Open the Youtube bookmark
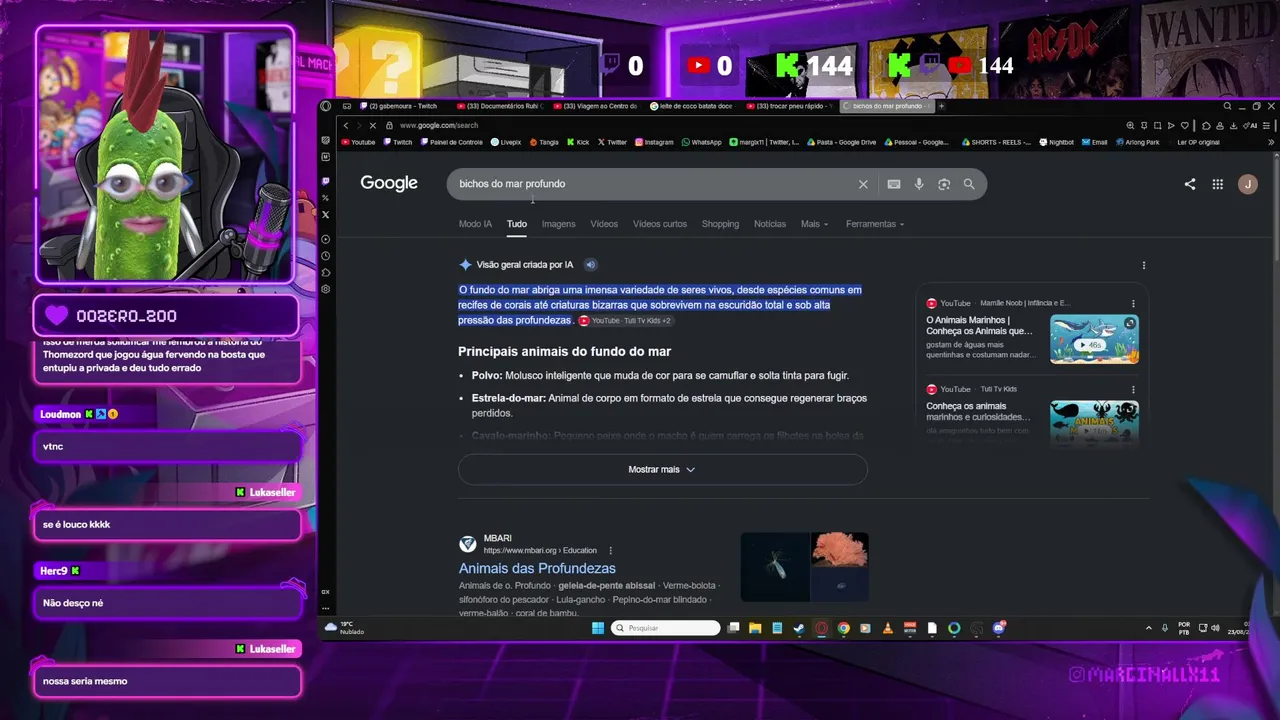1280x720 pixels. (358, 142)
